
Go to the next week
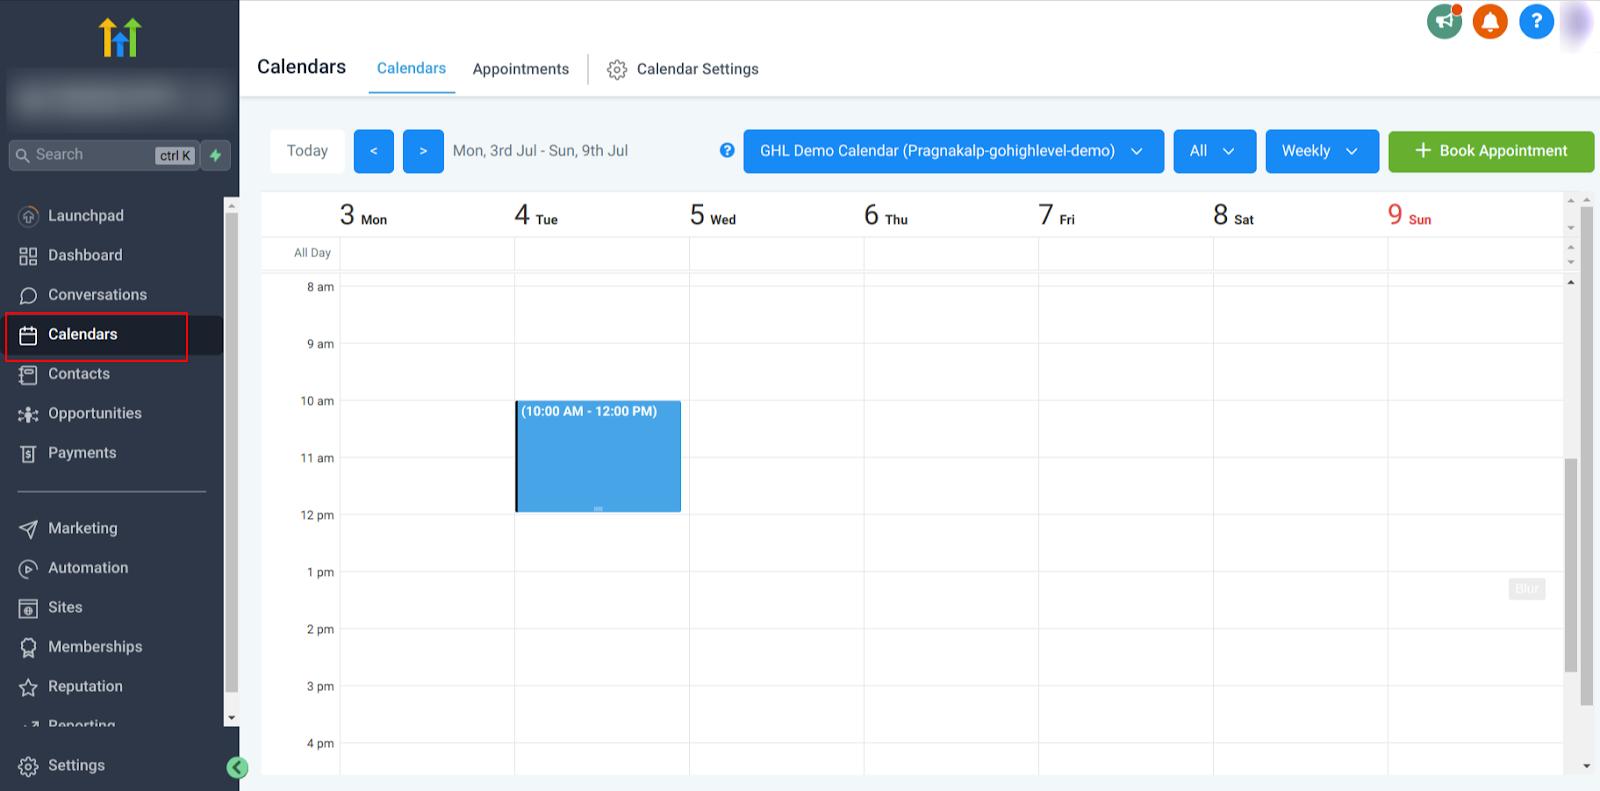423,151
